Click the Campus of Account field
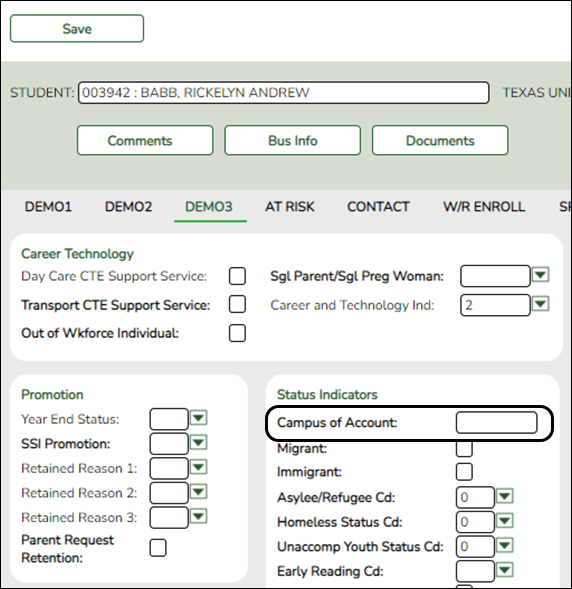This screenshot has height=589, width=572. coord(497,423)
